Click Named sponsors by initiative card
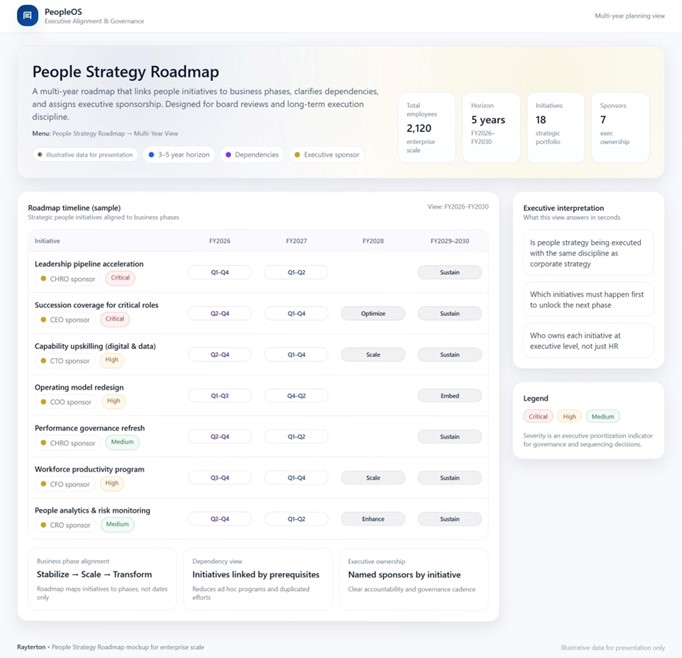This screenshot has height=658, width=682. pos(414,579)
